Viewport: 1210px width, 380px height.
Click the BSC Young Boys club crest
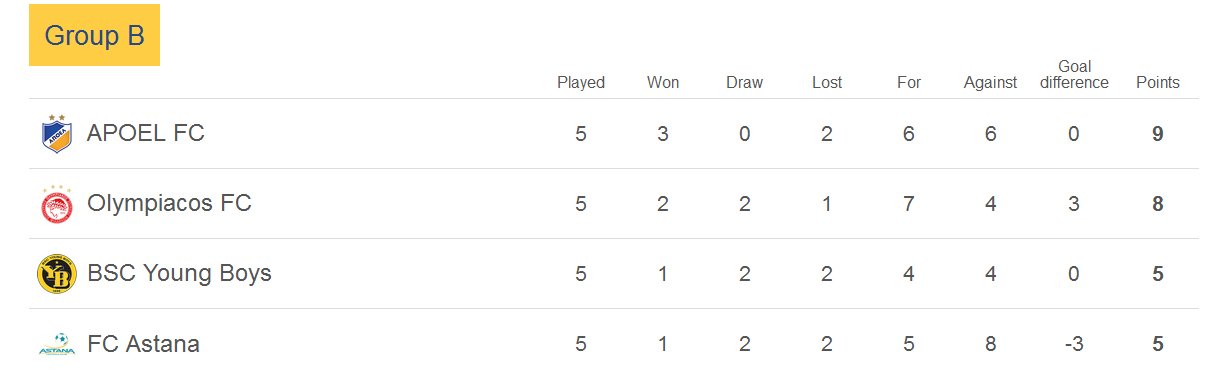tap(56, 274)
